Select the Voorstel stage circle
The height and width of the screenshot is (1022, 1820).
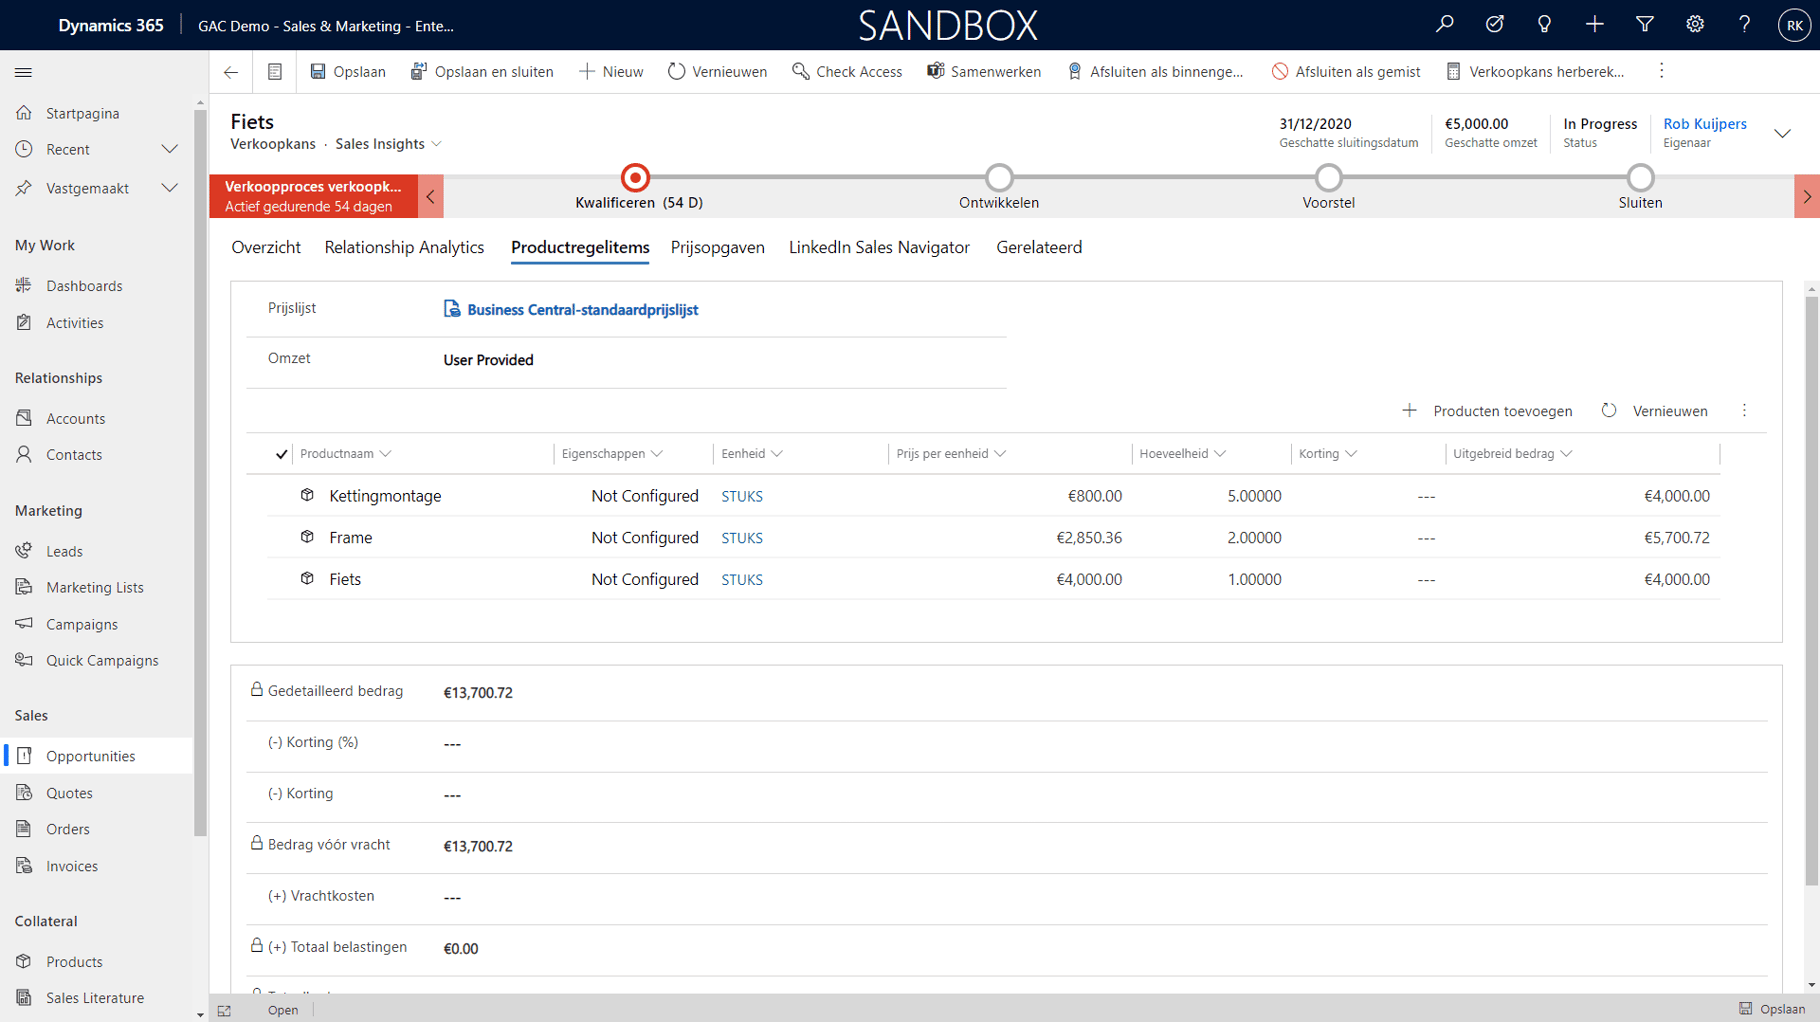click(1328, 178)
